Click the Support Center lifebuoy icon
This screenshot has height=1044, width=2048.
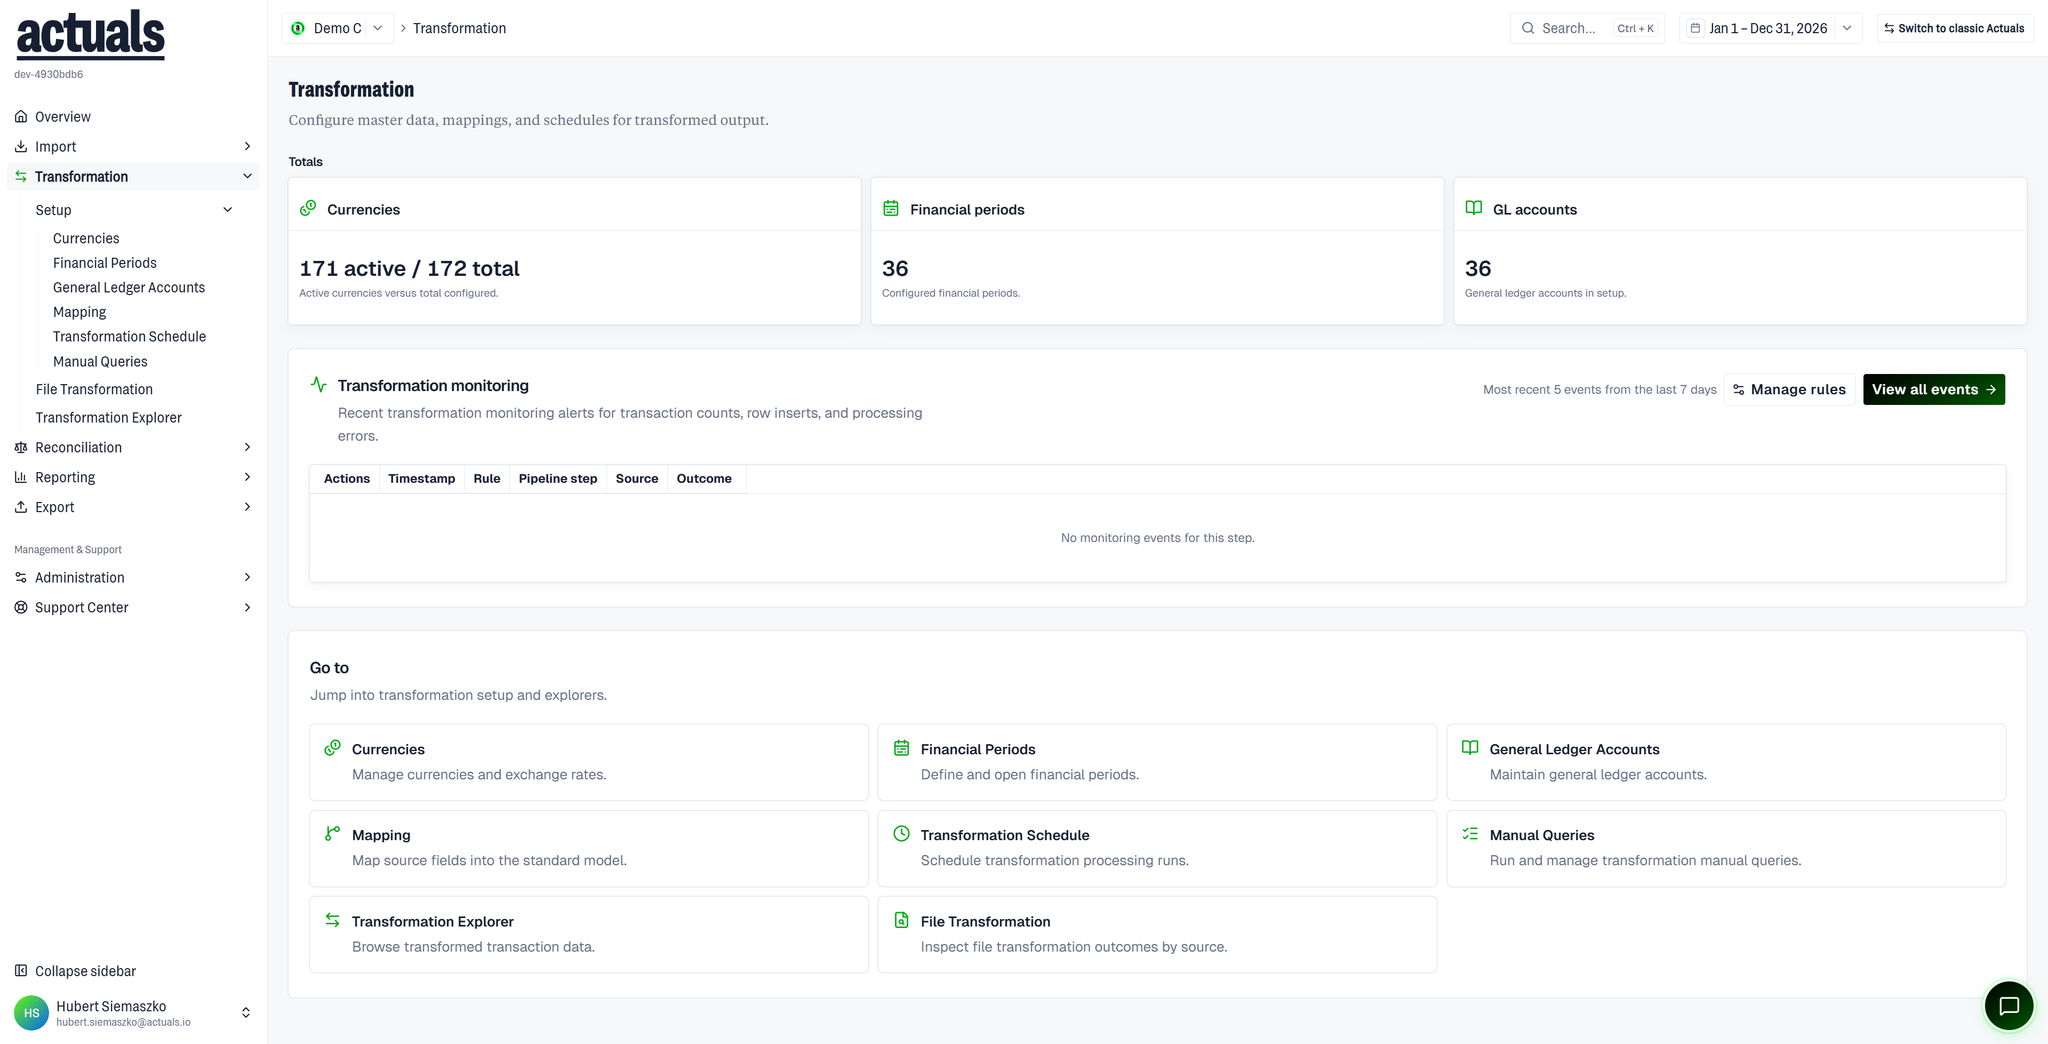(x=21, y=607)
